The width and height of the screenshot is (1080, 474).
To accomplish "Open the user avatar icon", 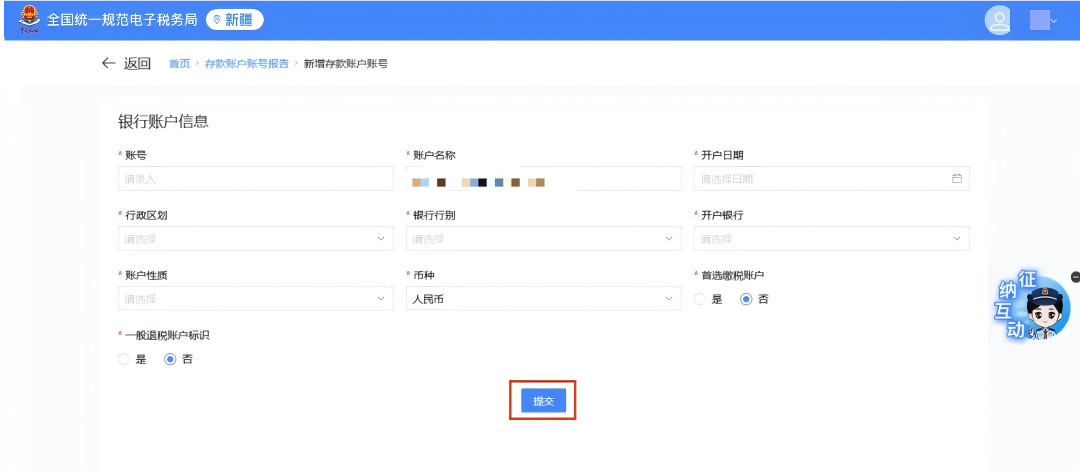I will coord(997,20).
